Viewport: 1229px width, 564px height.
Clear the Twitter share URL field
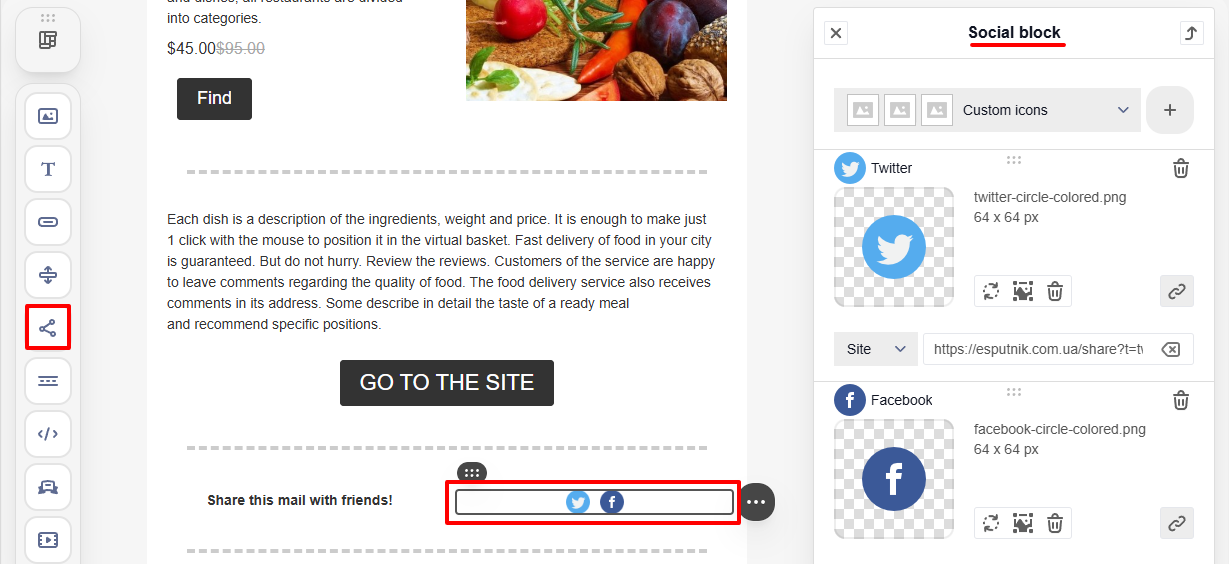click(1172, 349)
